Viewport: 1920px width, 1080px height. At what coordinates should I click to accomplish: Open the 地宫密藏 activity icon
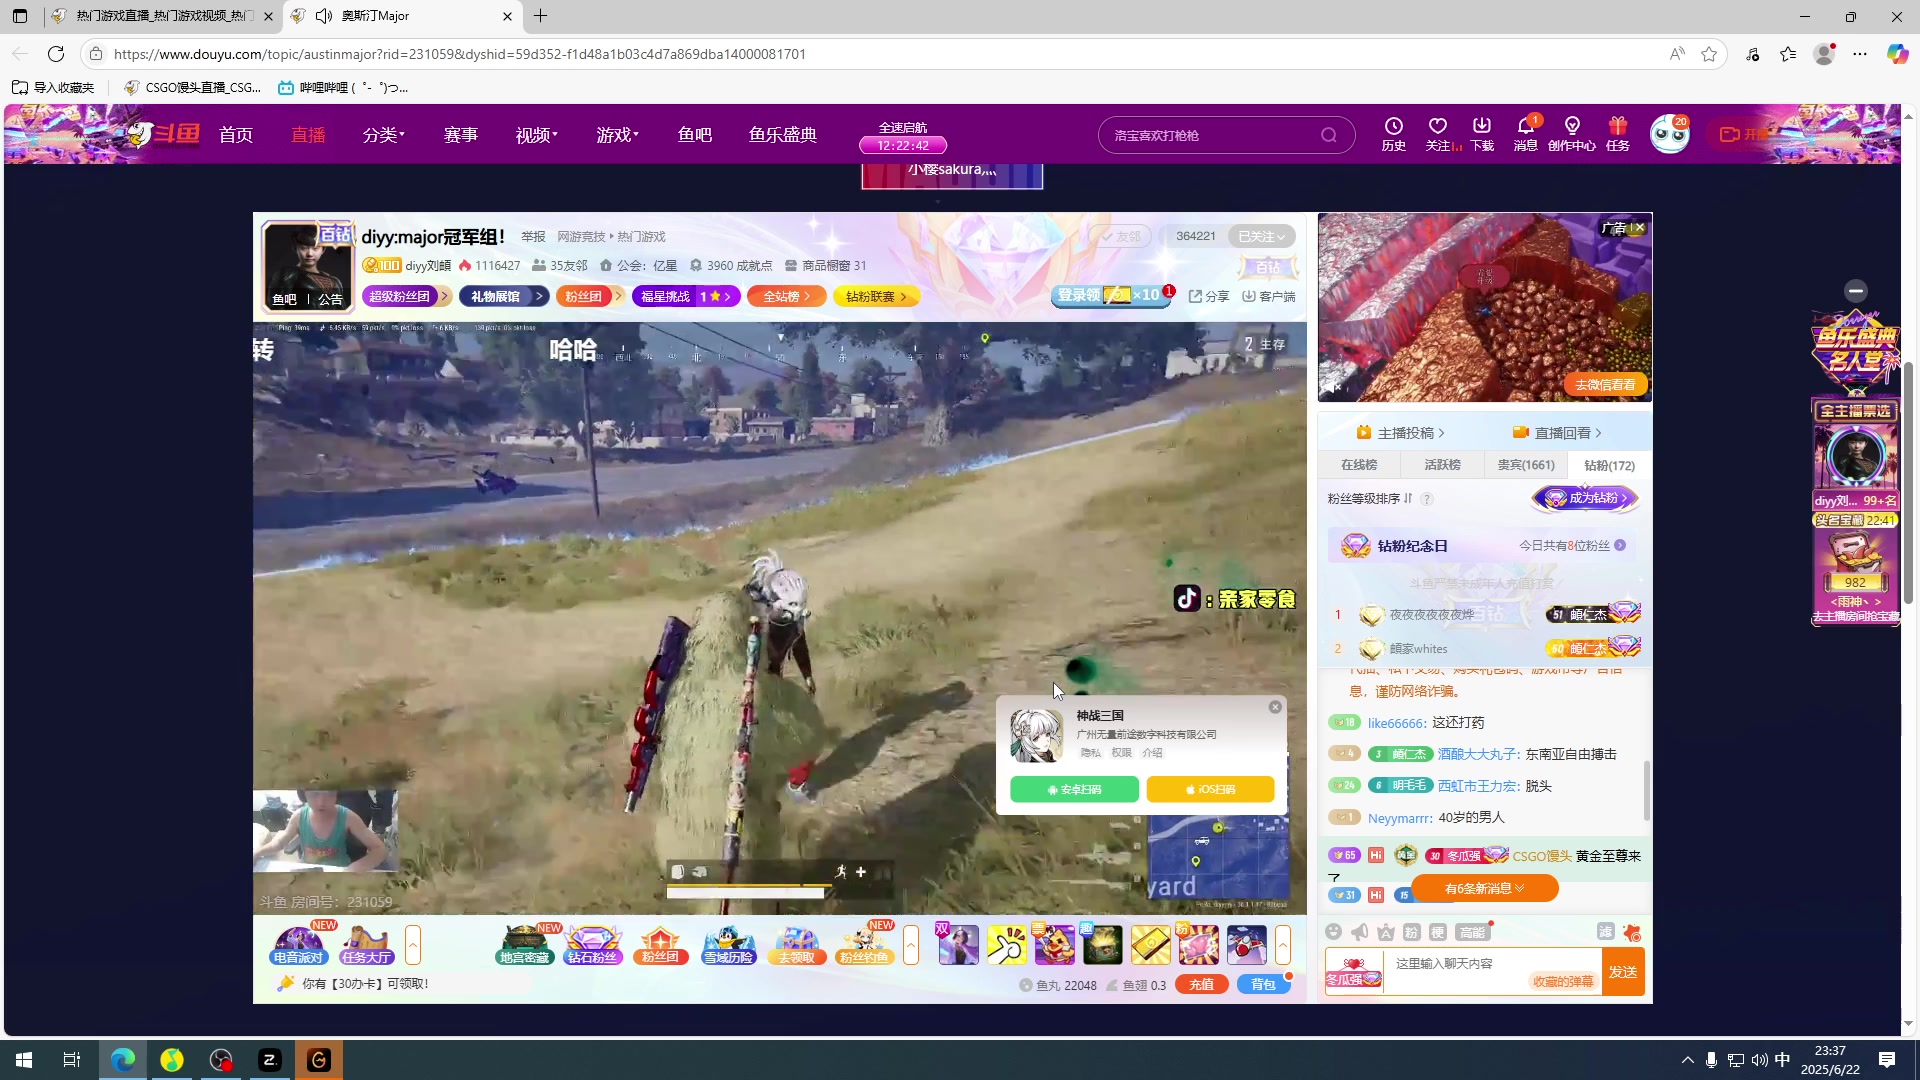524,945
